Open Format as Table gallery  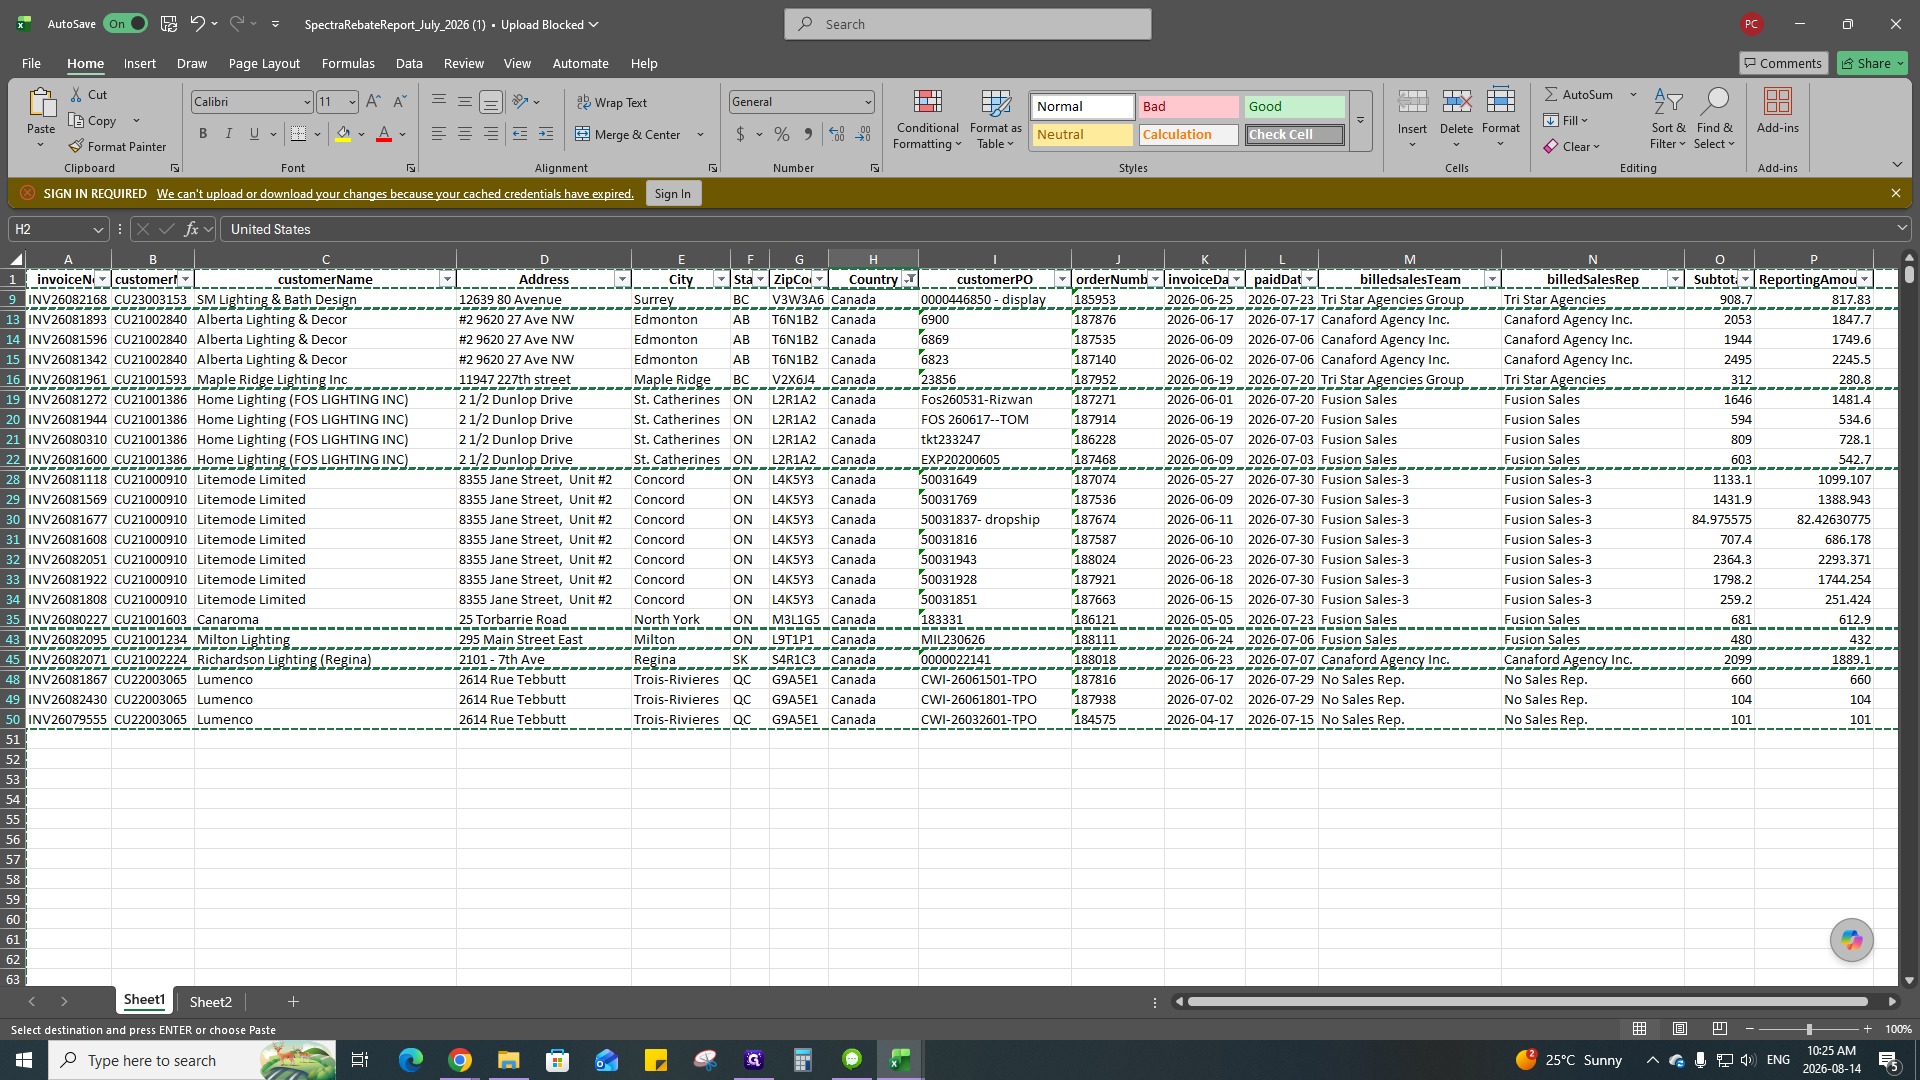coord(995,119)
